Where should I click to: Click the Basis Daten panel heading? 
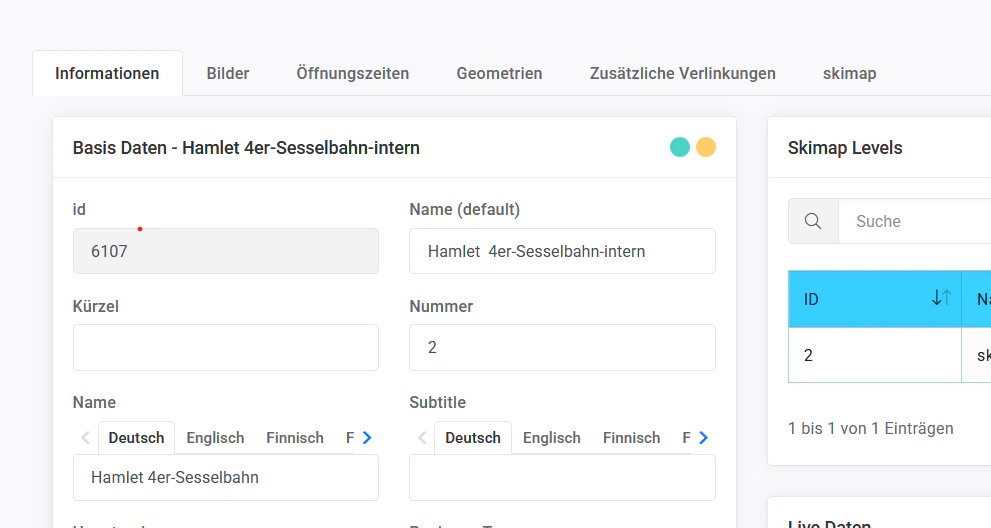coord(246,148)
